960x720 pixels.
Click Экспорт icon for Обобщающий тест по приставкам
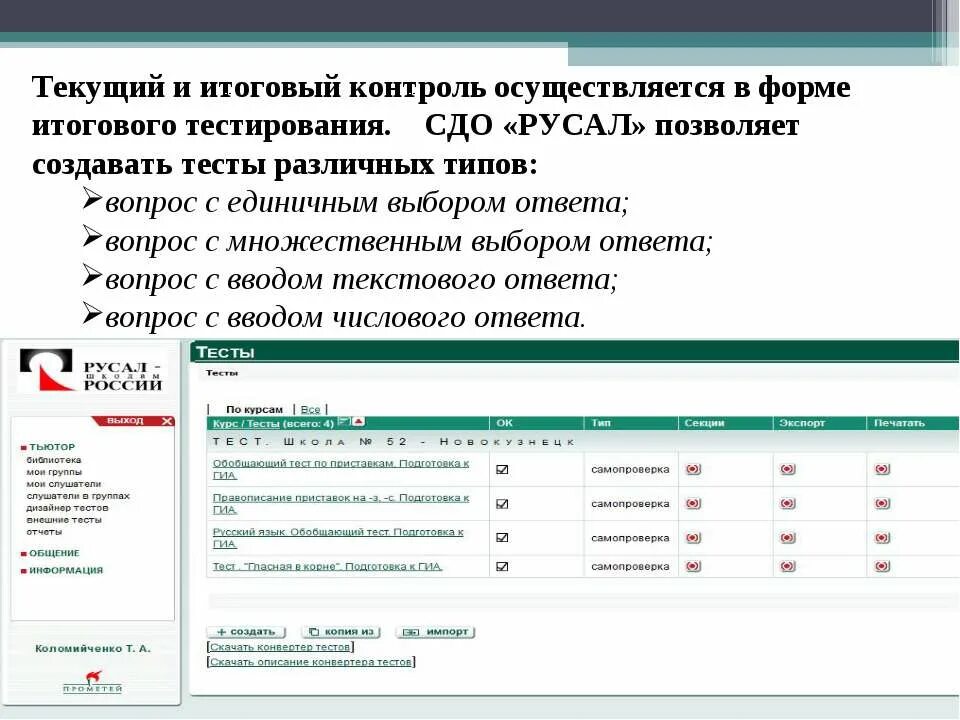pos(788,470)
